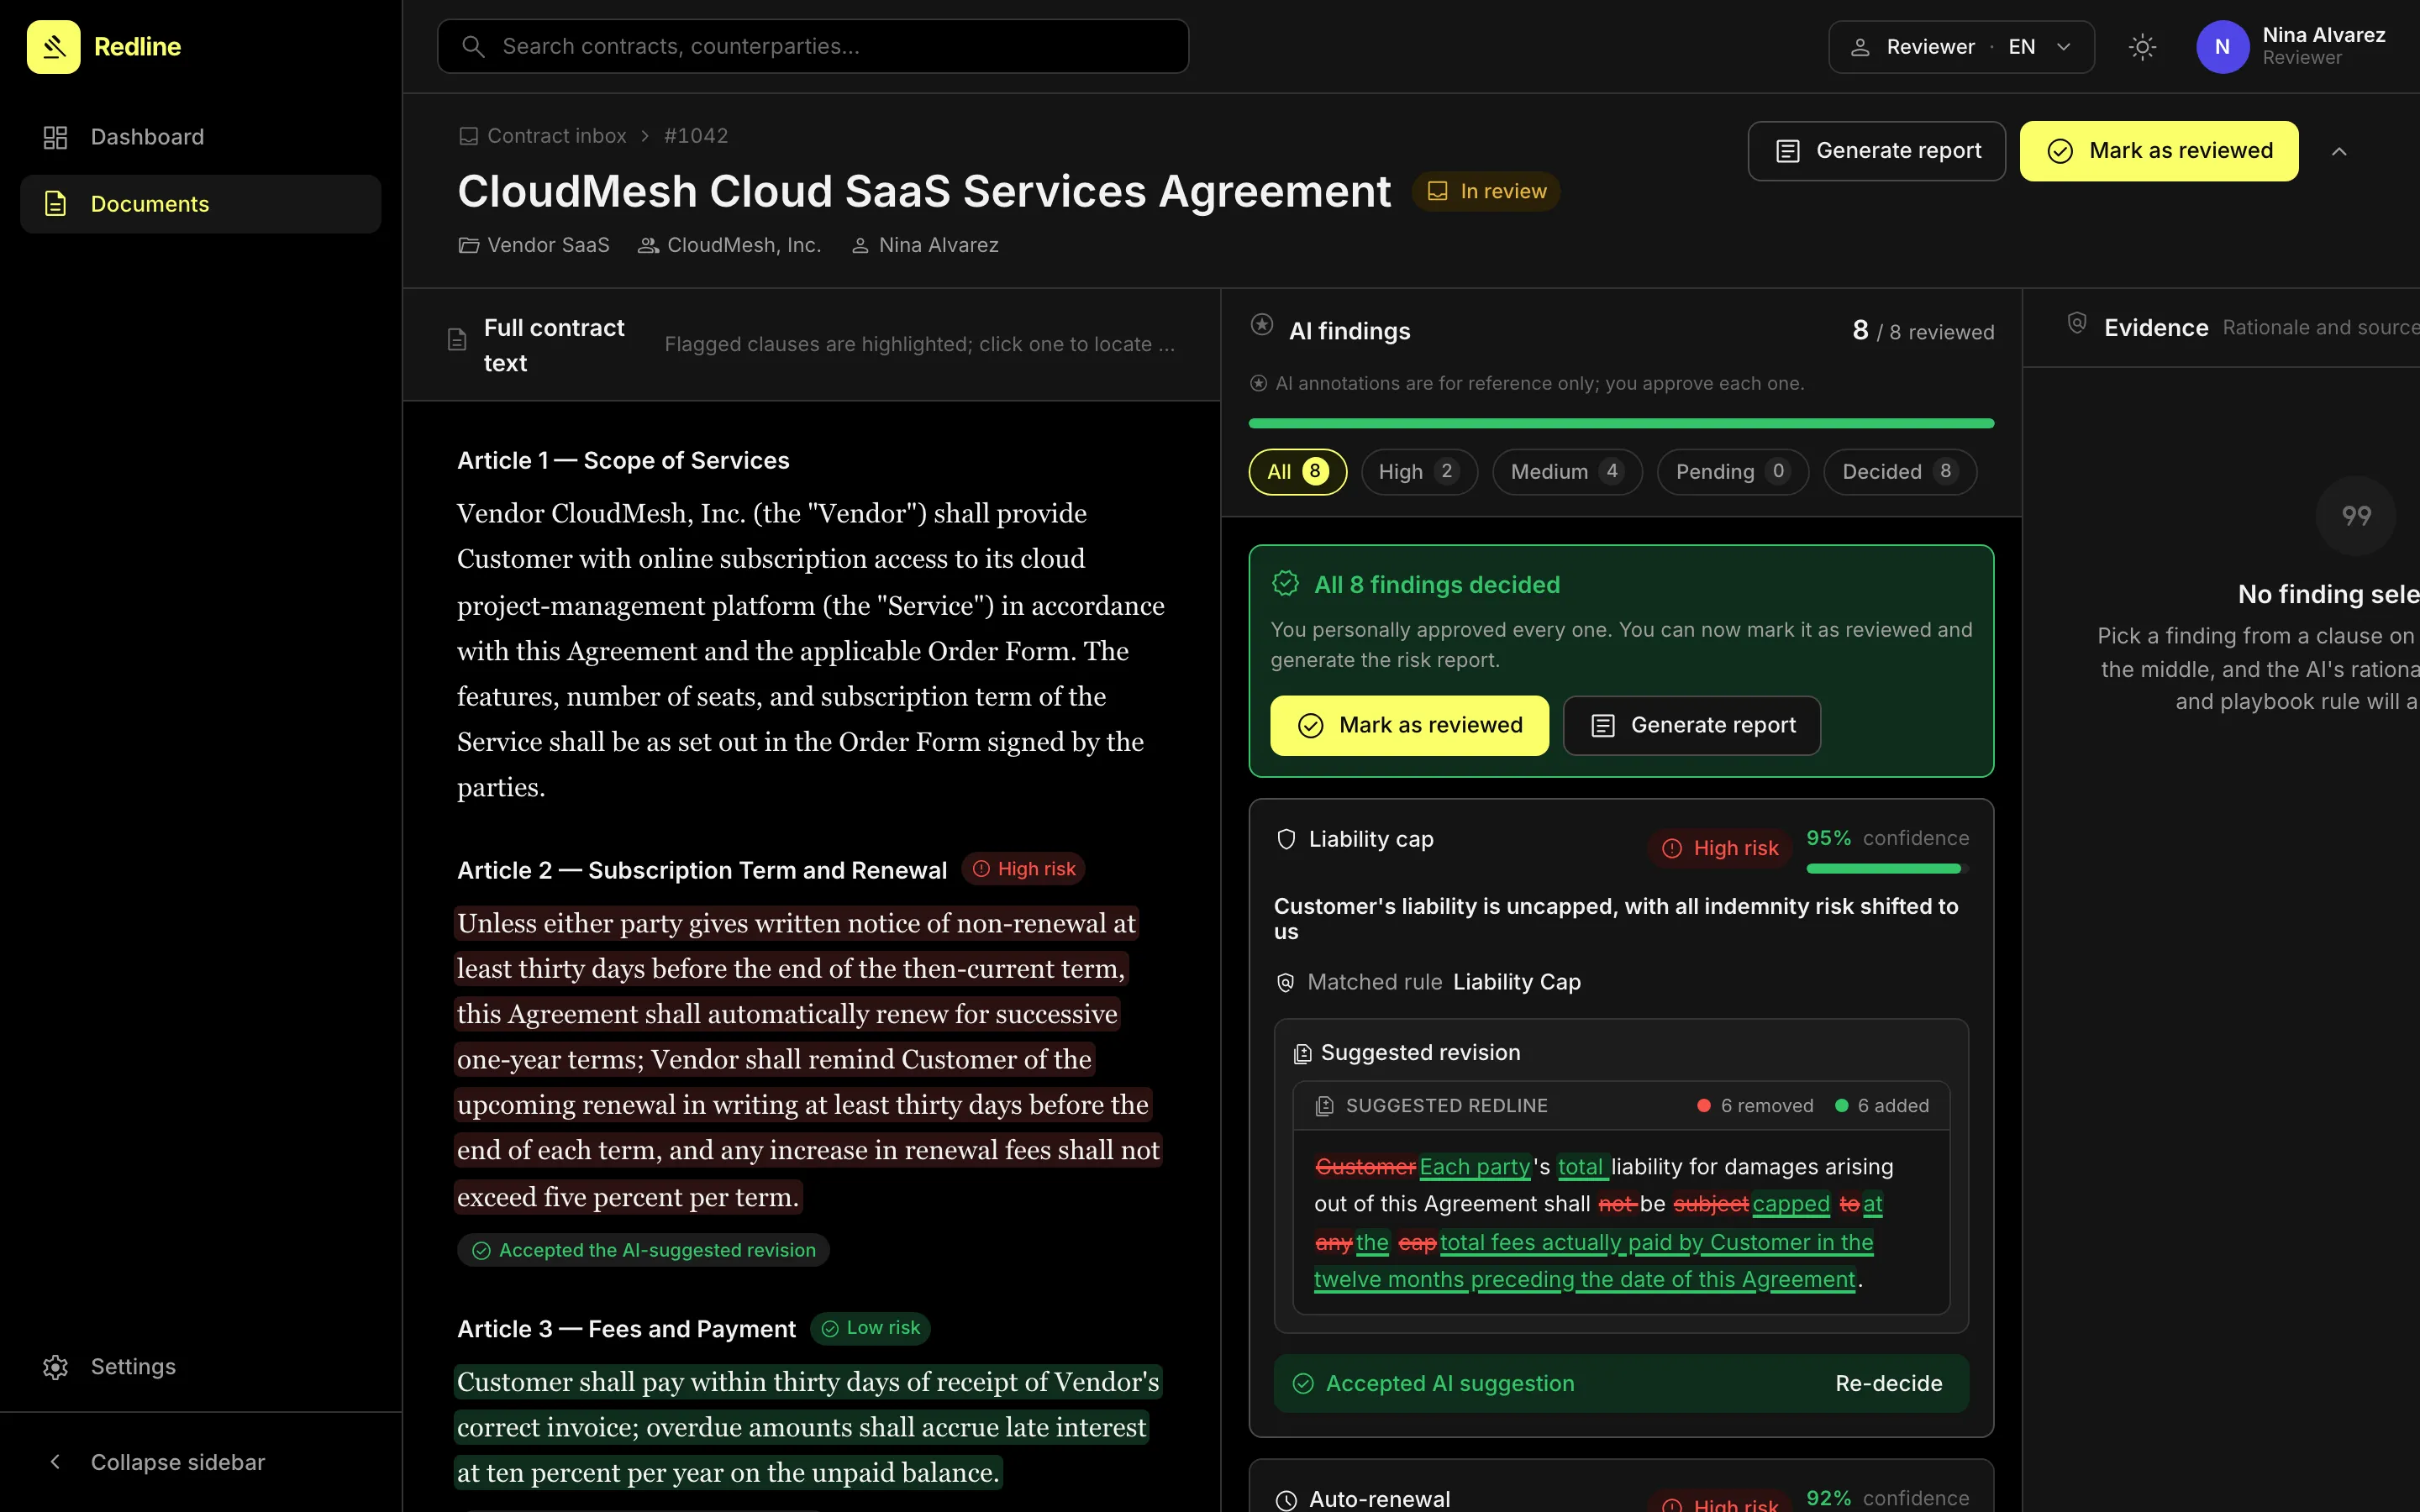Click Mark as reviewed in page header
Image resolution: width=2420 pixels, height=1512 pixels.
(x=2159, y=151)
